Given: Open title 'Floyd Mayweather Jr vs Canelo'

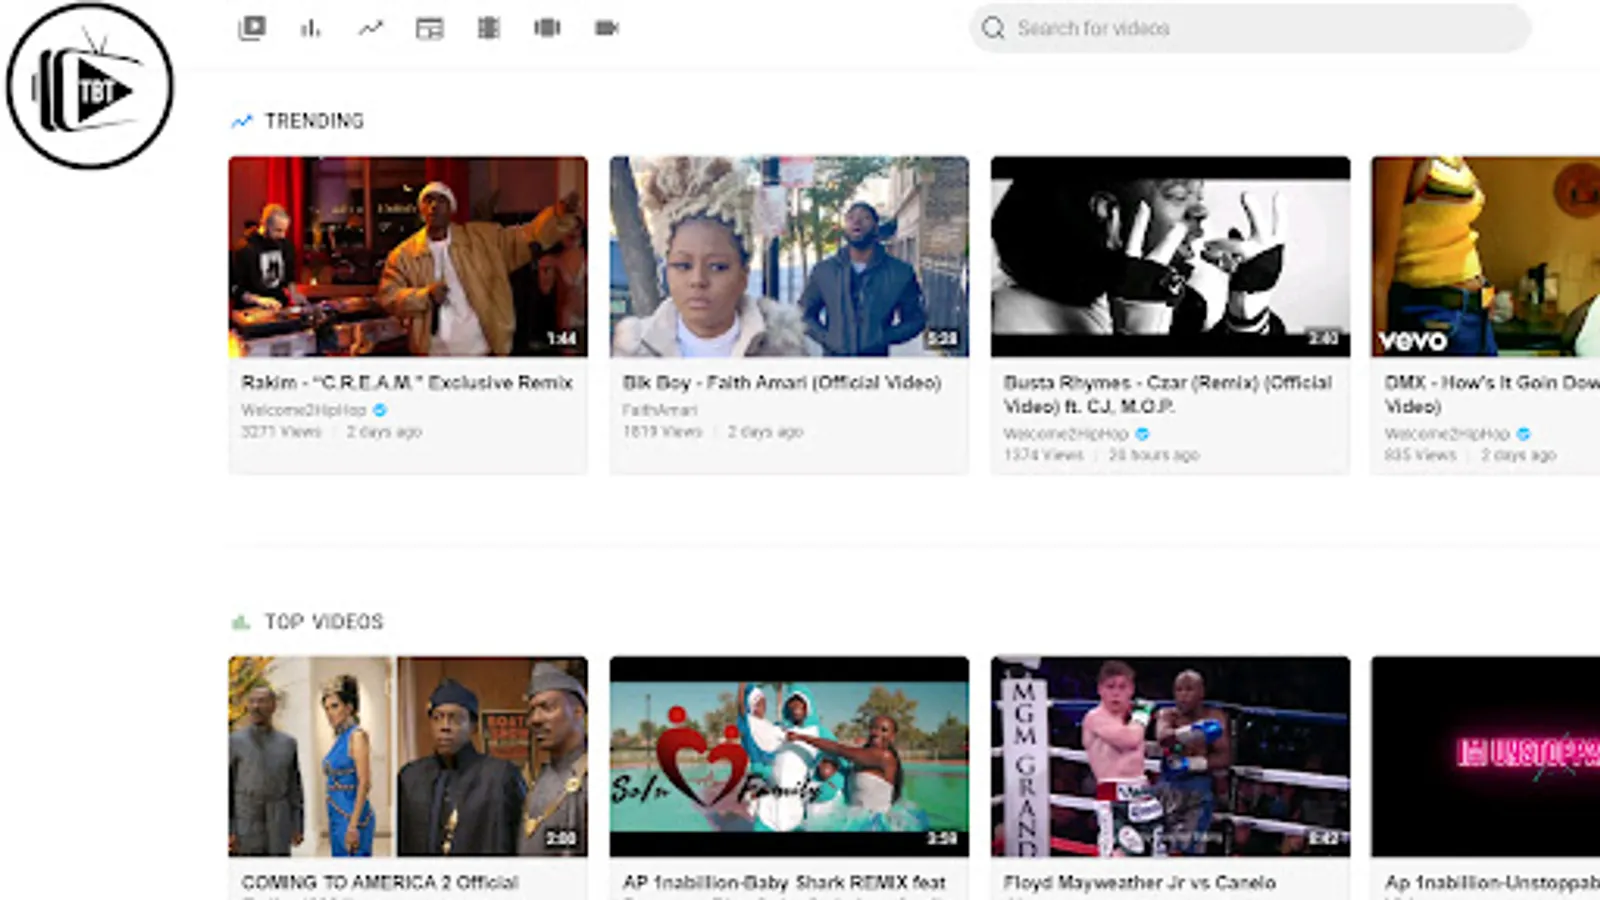Looking at the screenshot, I should tap(1140, 883).
